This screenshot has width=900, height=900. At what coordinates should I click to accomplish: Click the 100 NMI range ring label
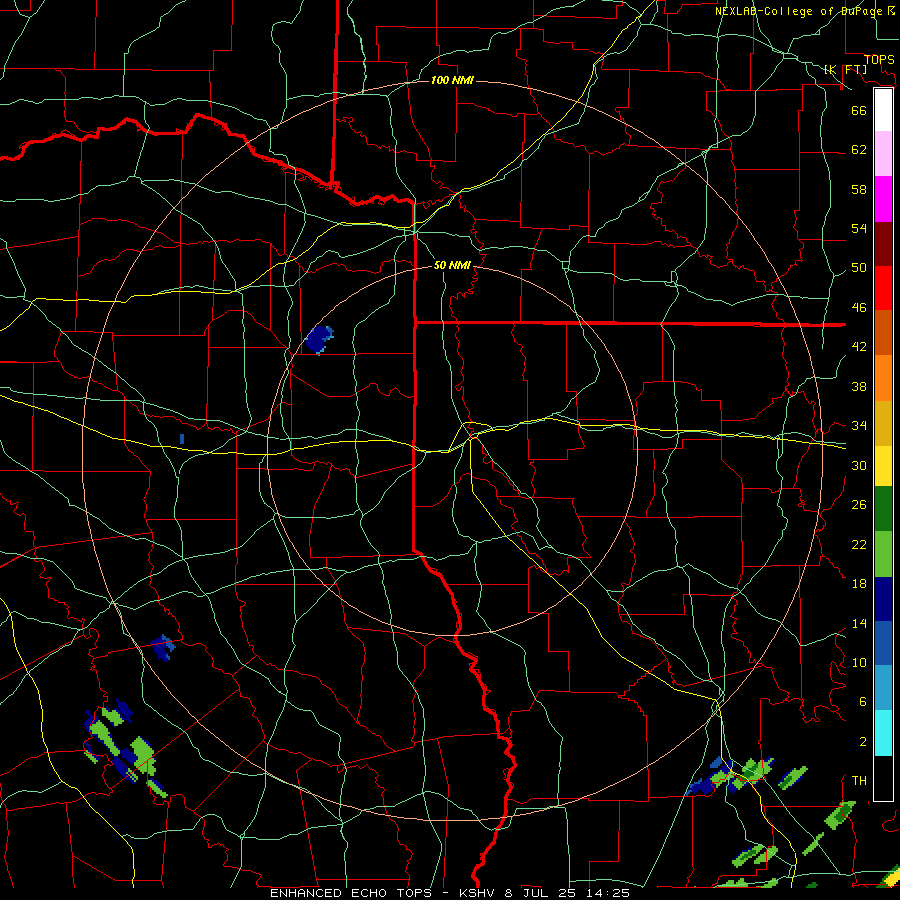[x=452, y=80]
